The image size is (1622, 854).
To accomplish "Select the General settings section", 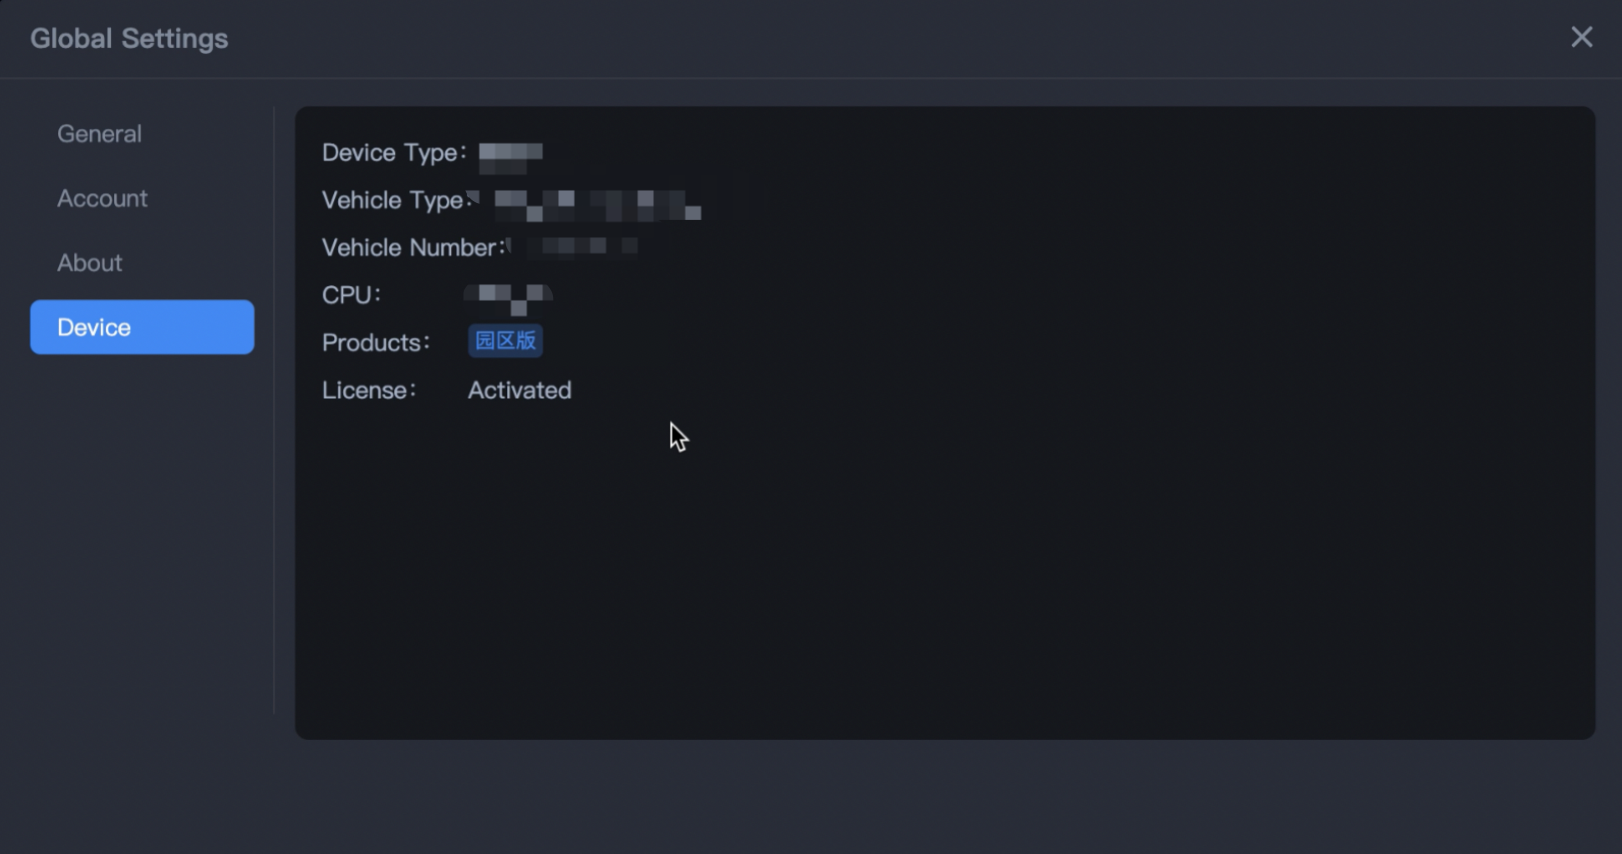I will (99, 133).
